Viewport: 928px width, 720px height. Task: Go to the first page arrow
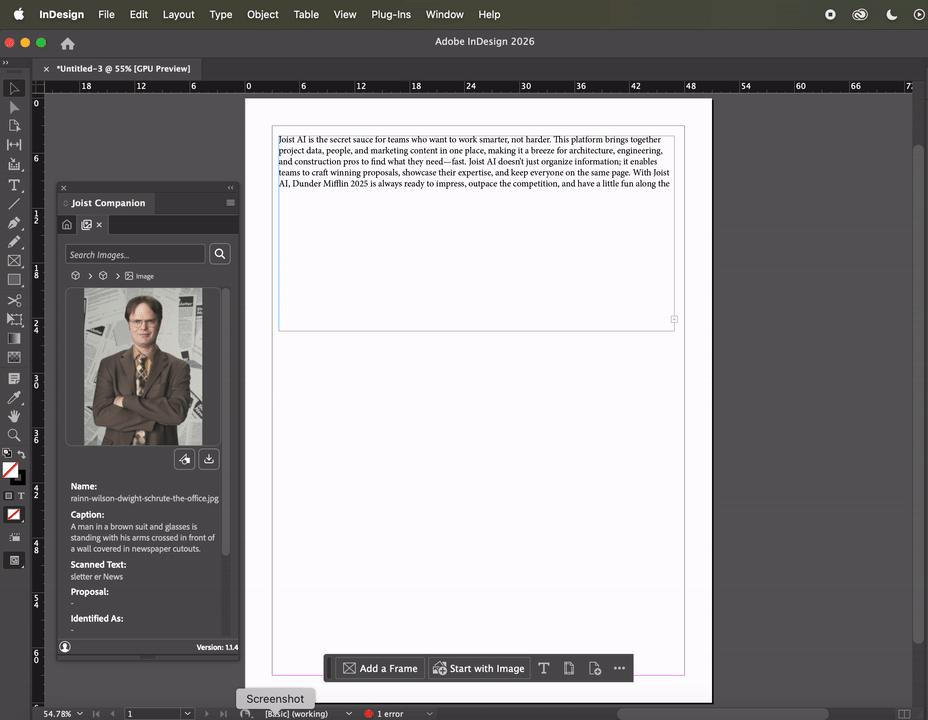(96, 713)
